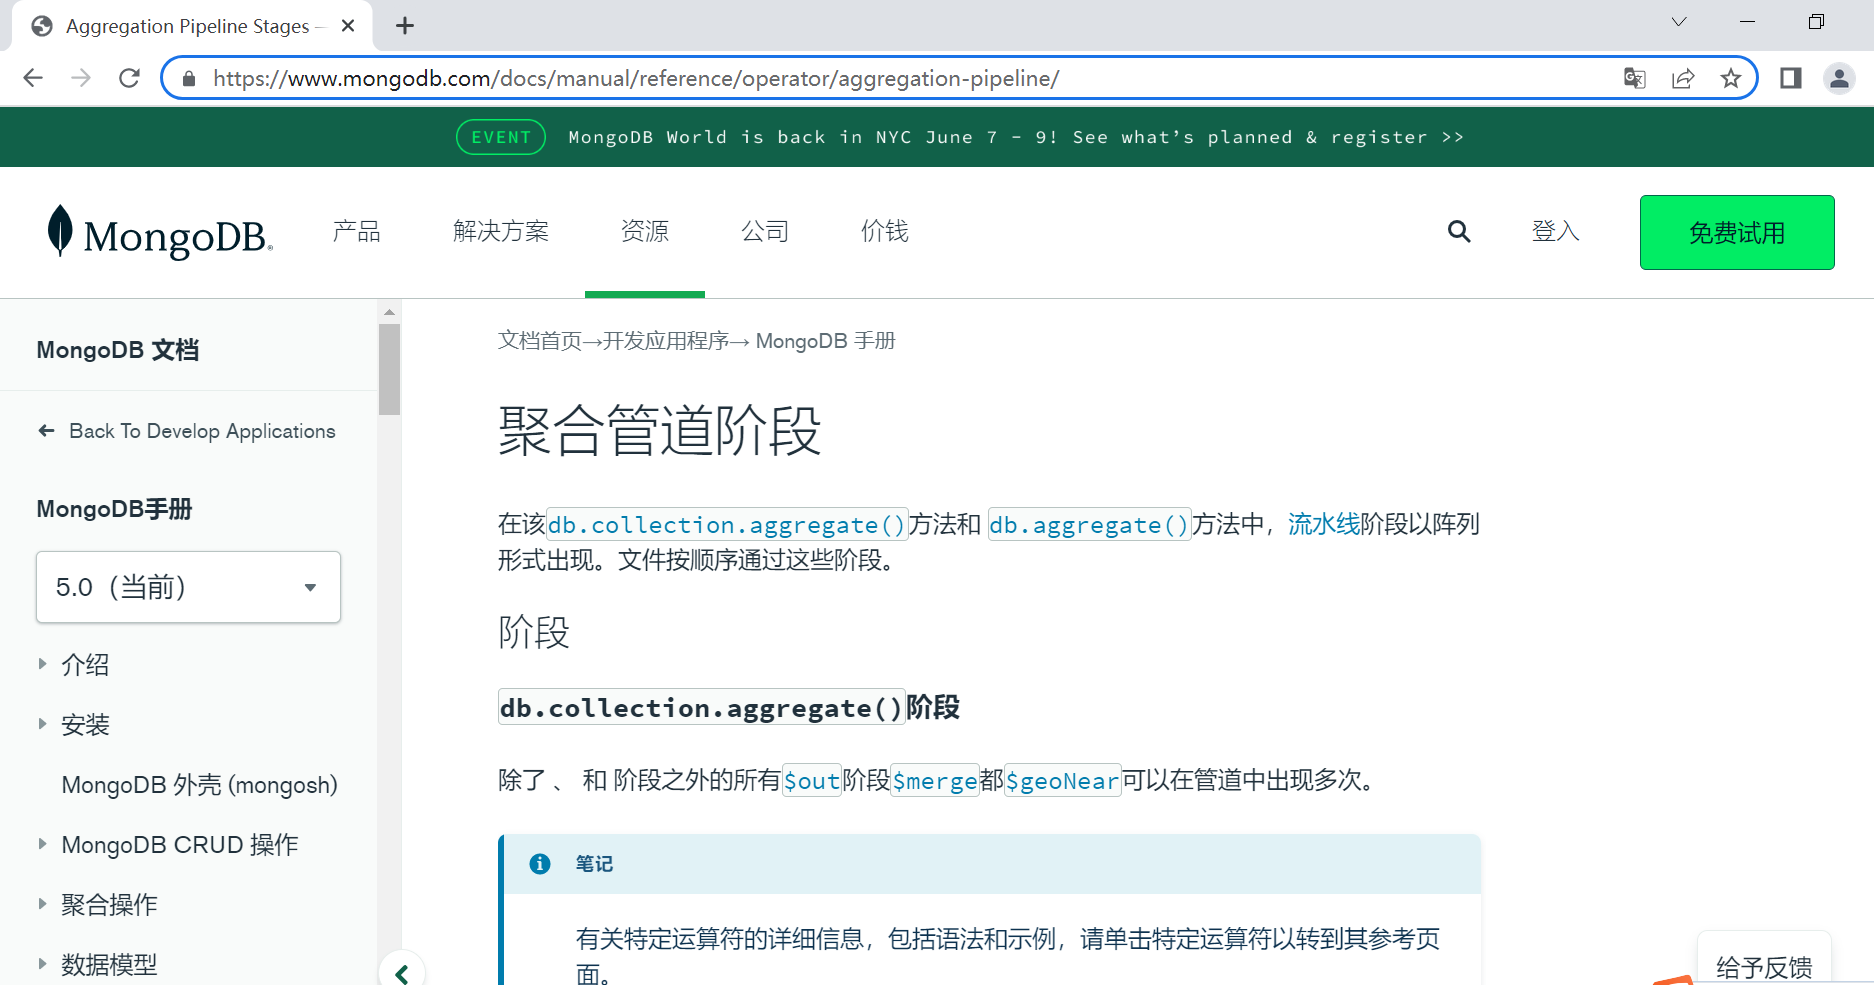Viewport: 1874px width, 985px height.
Task: Click the 流水线 link
Action: (x=1324, y=524)
